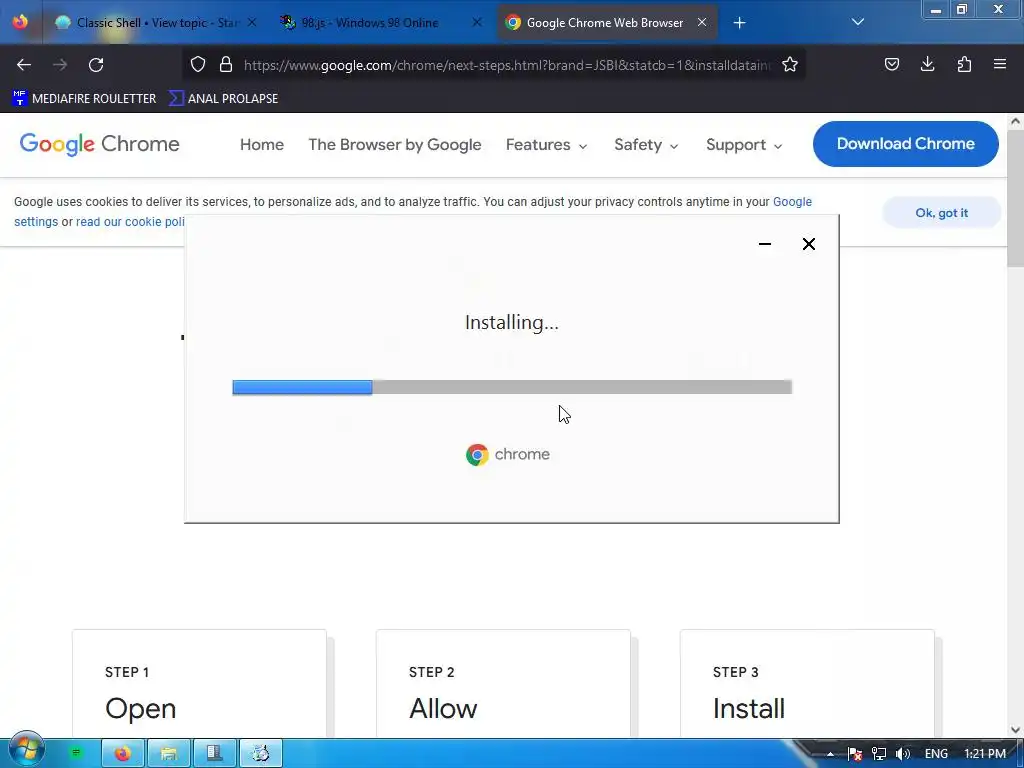View site security via the padlock icon
1024x768 pixels.
click(x=226, y=64)
